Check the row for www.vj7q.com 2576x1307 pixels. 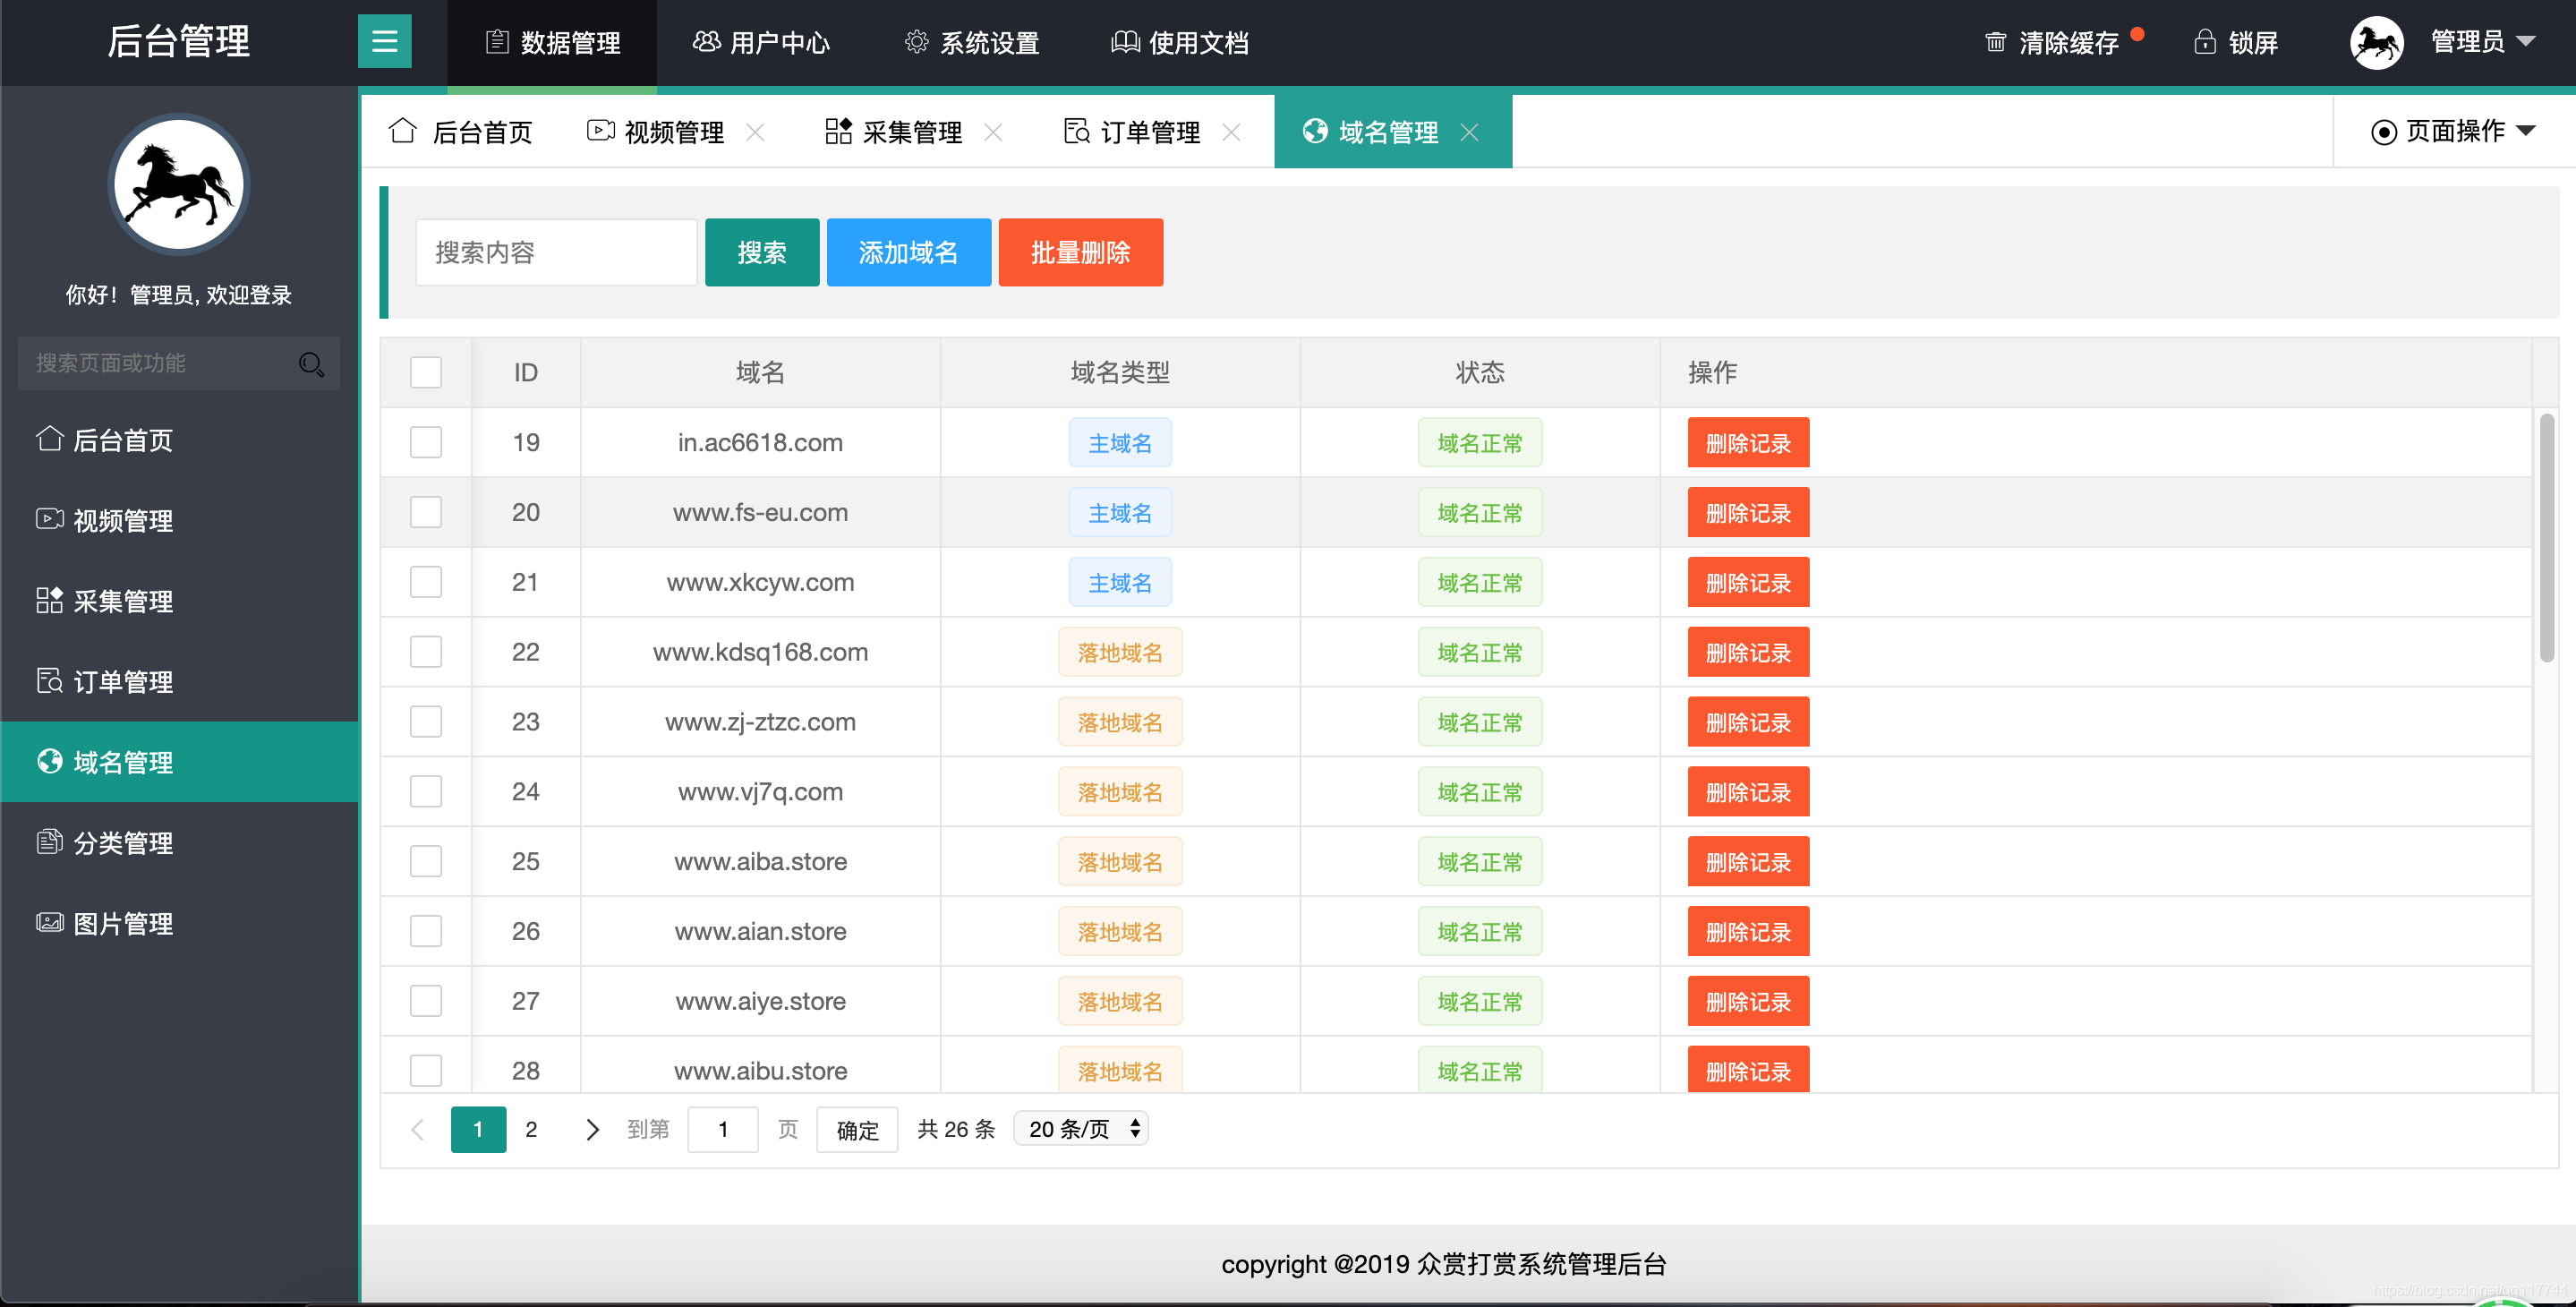pos(425,791)
